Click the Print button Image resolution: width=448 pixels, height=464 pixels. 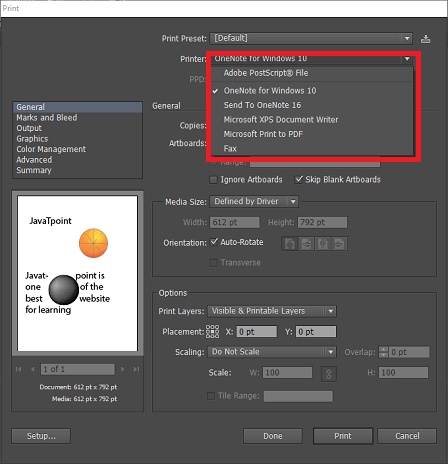click(x=343, y=436)
